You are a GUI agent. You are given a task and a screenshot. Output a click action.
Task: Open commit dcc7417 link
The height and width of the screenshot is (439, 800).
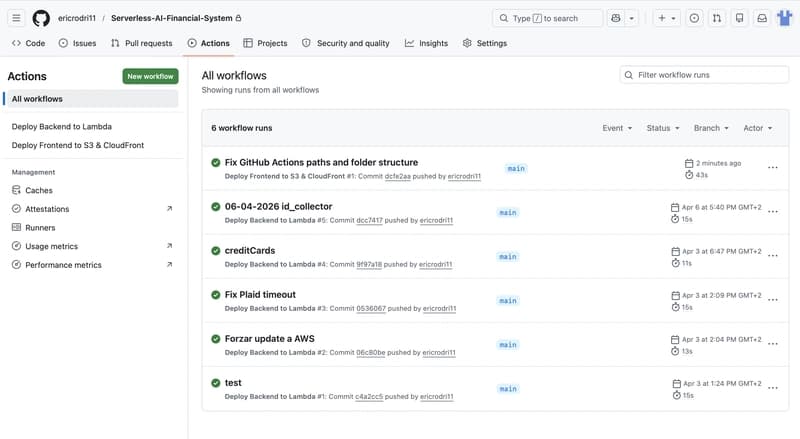point(369,220)
